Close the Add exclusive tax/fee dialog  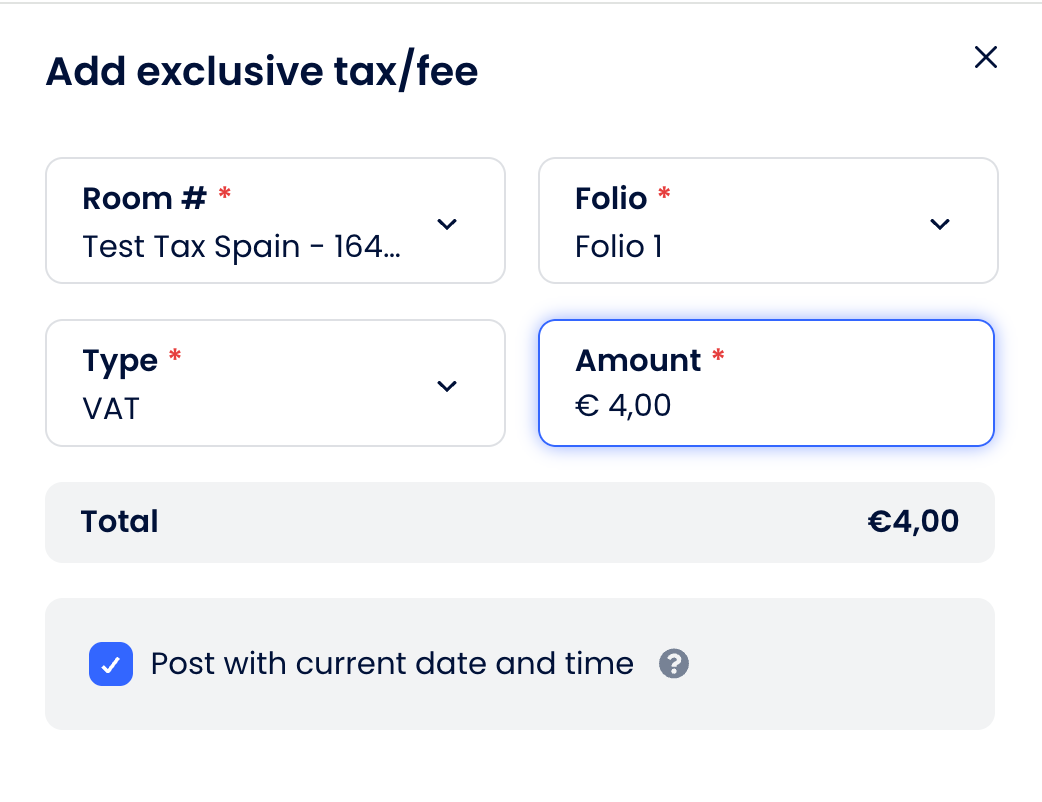[x=986, y=58]
